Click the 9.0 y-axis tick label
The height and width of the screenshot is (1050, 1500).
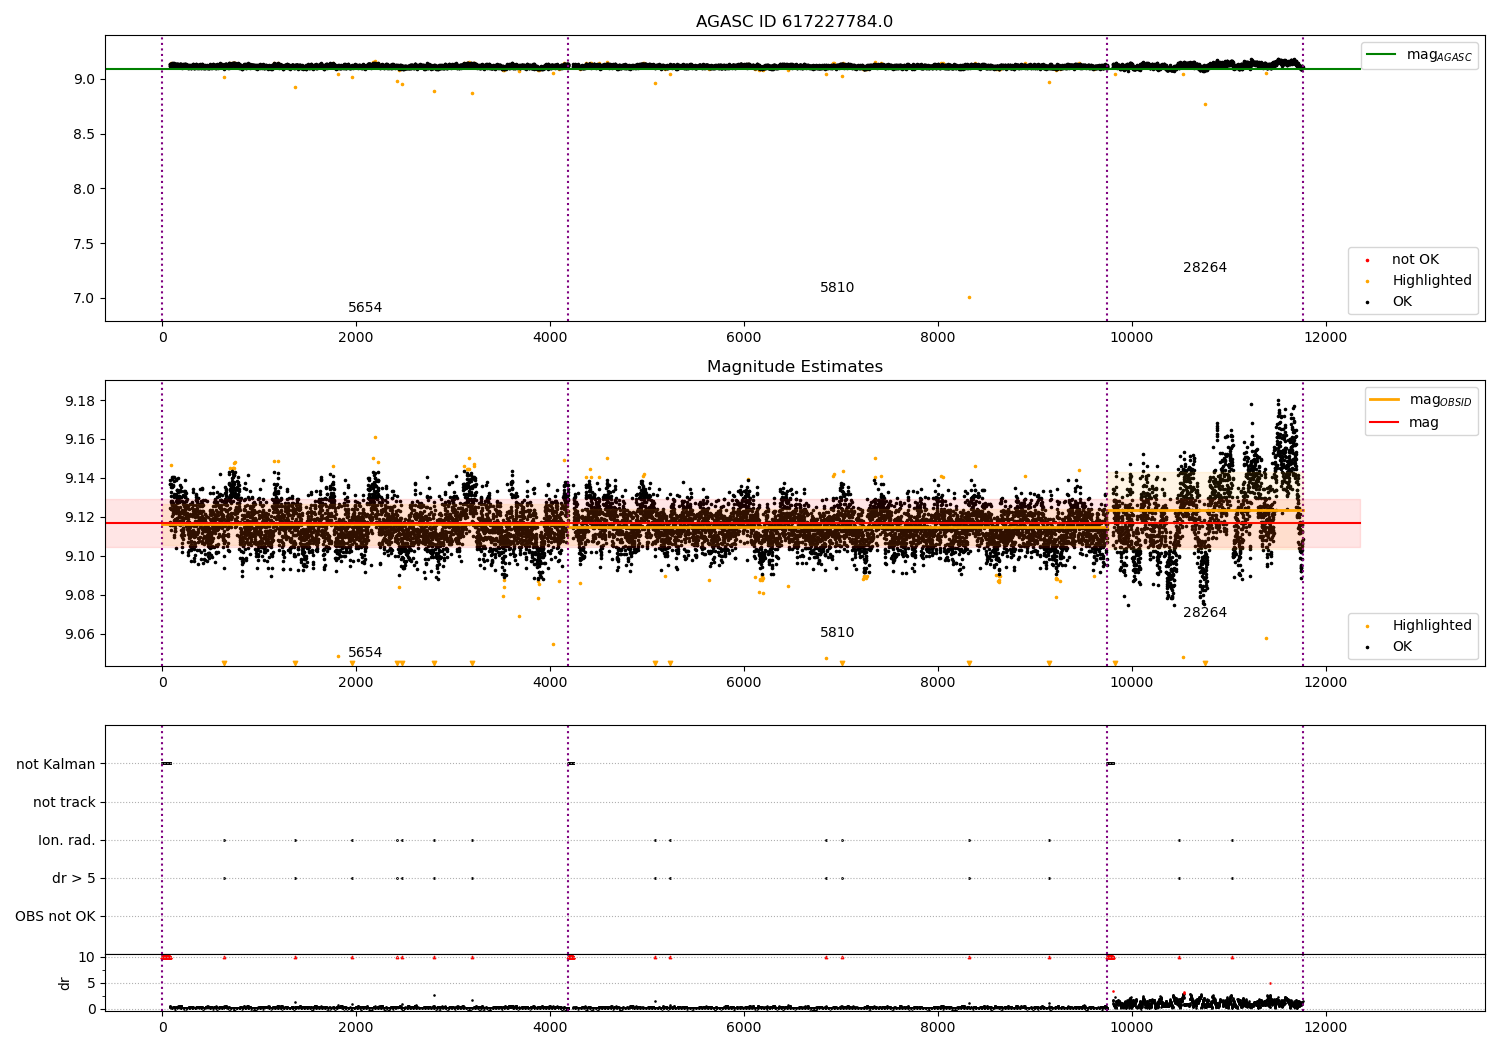[84, 79]
